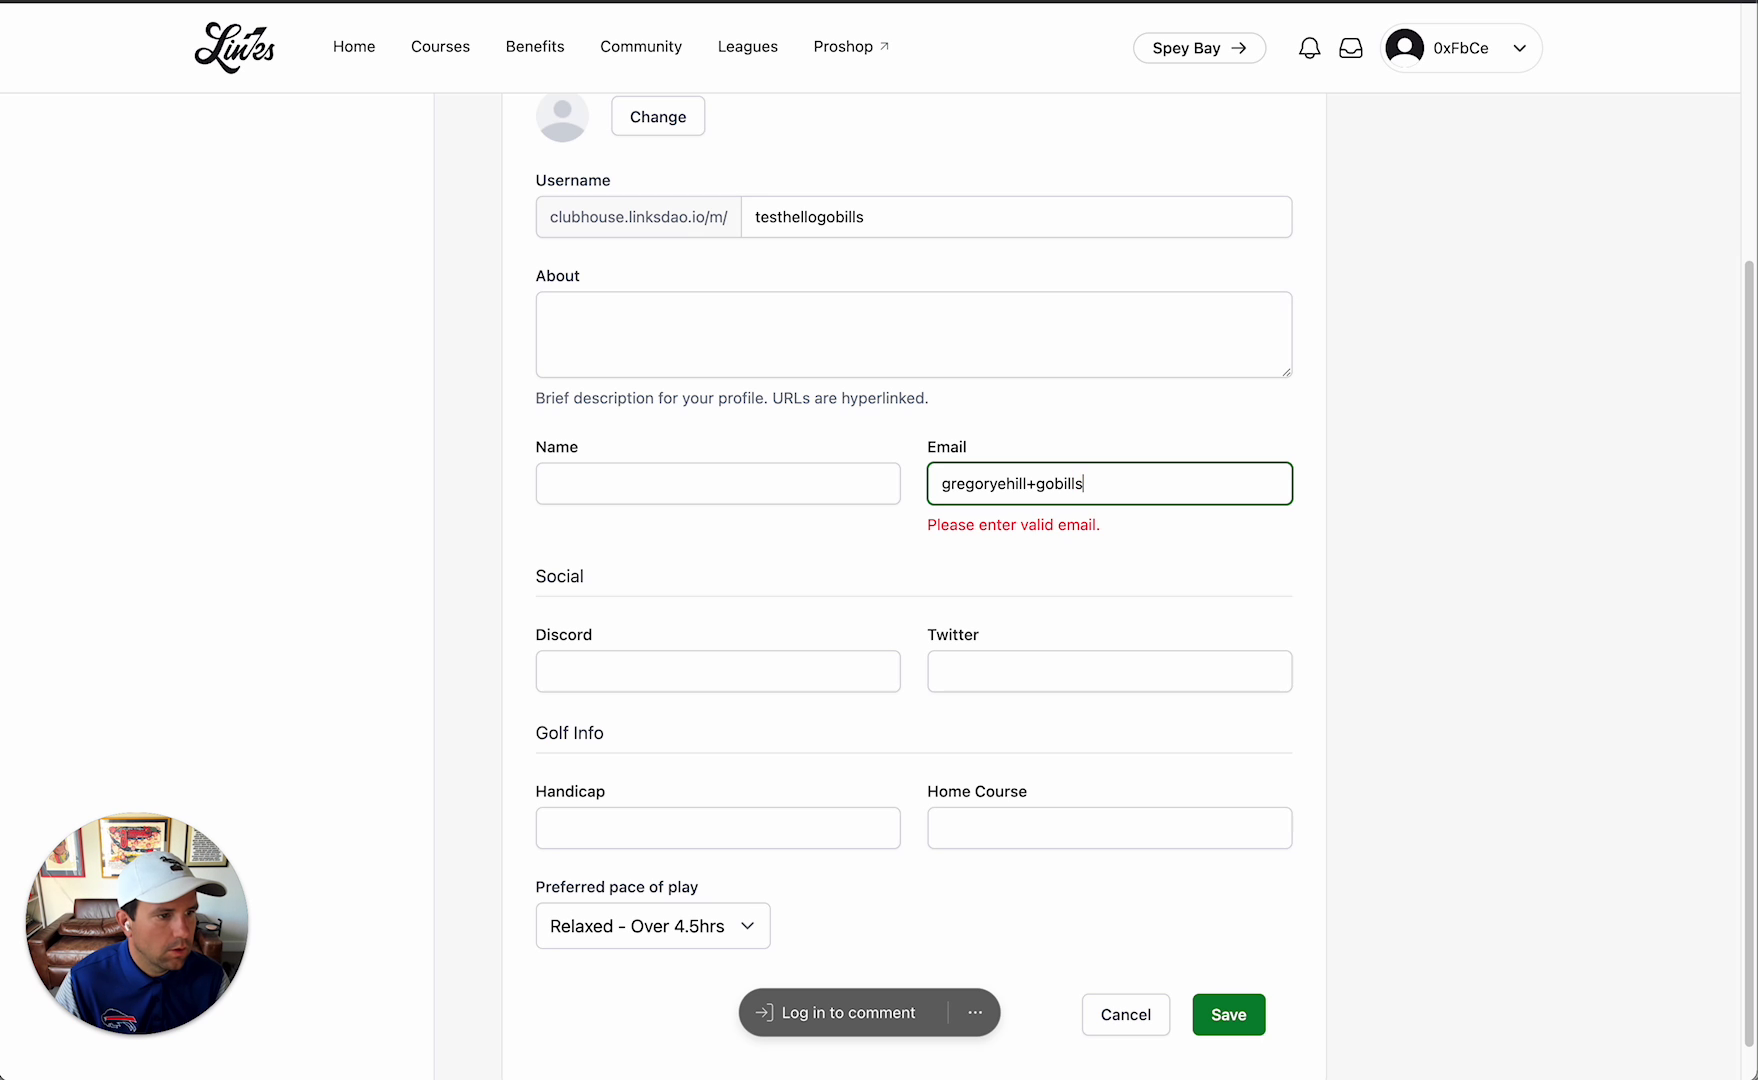1758x1080 pixels.
Task: Go to the Community page
Action: 641,47
